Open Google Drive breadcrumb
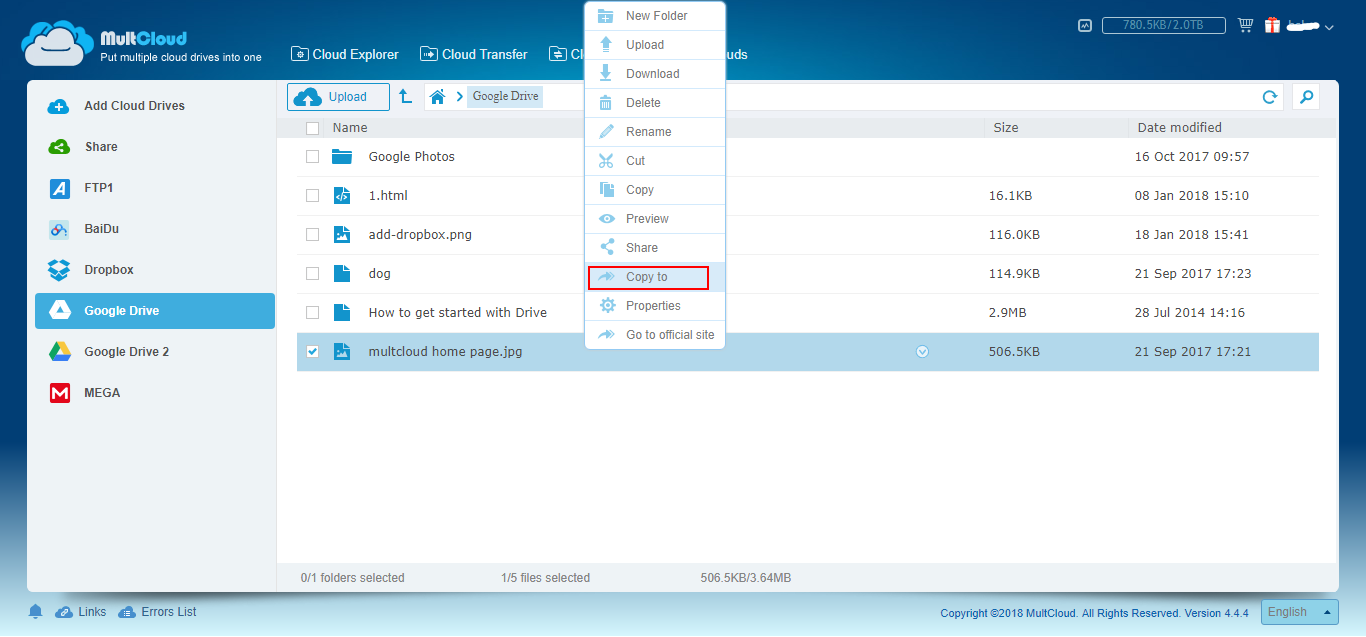 [x=505, y=97]
